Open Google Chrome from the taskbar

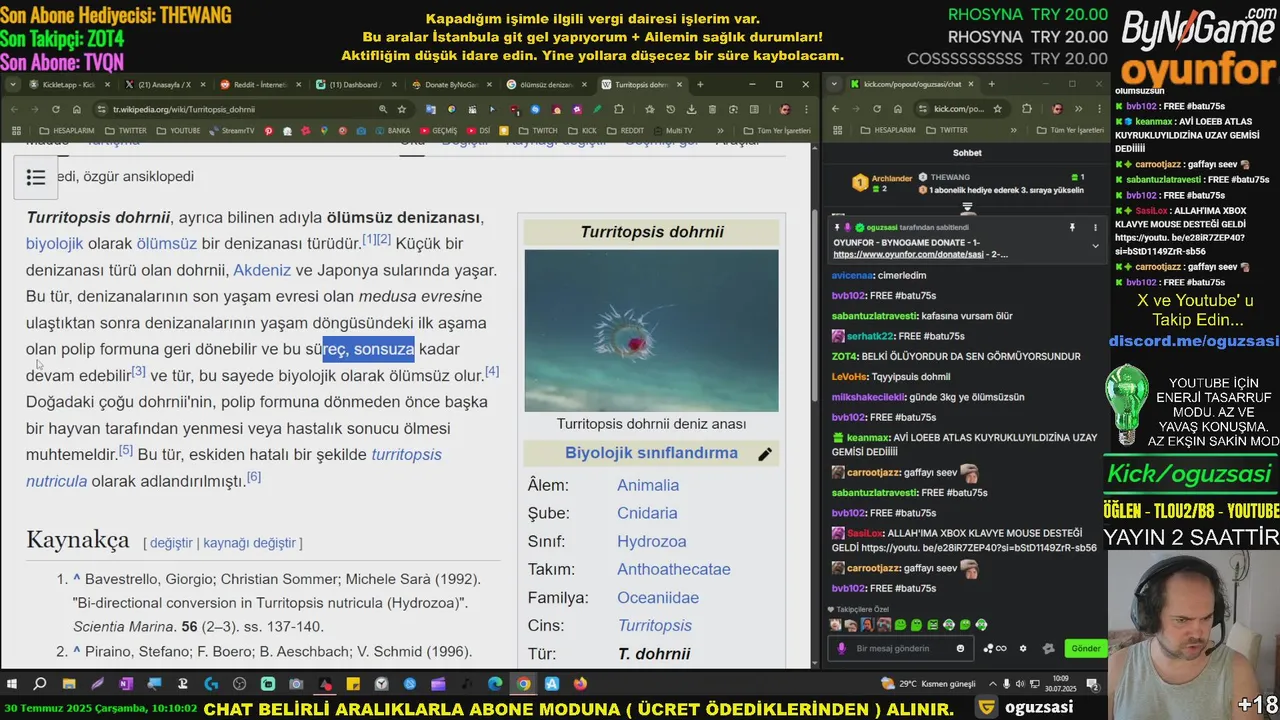(x=524, y=684)
